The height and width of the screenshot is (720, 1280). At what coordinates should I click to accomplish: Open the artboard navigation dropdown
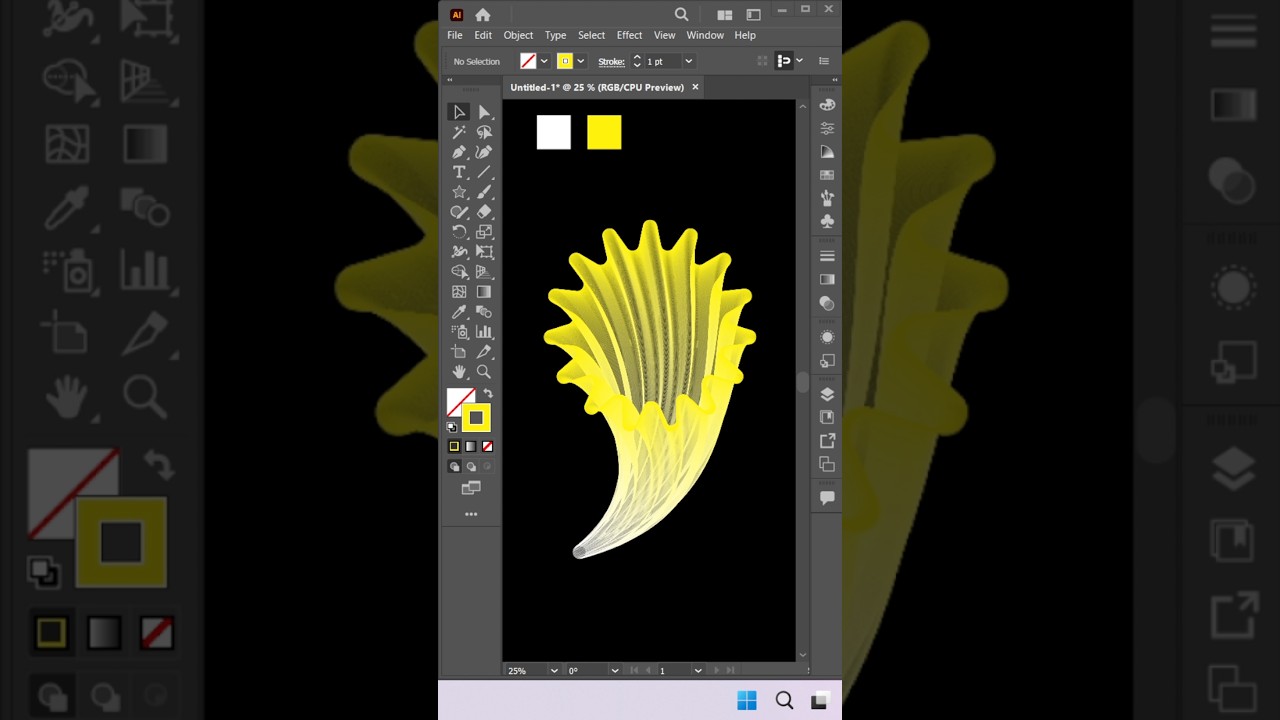click(698, 670)
